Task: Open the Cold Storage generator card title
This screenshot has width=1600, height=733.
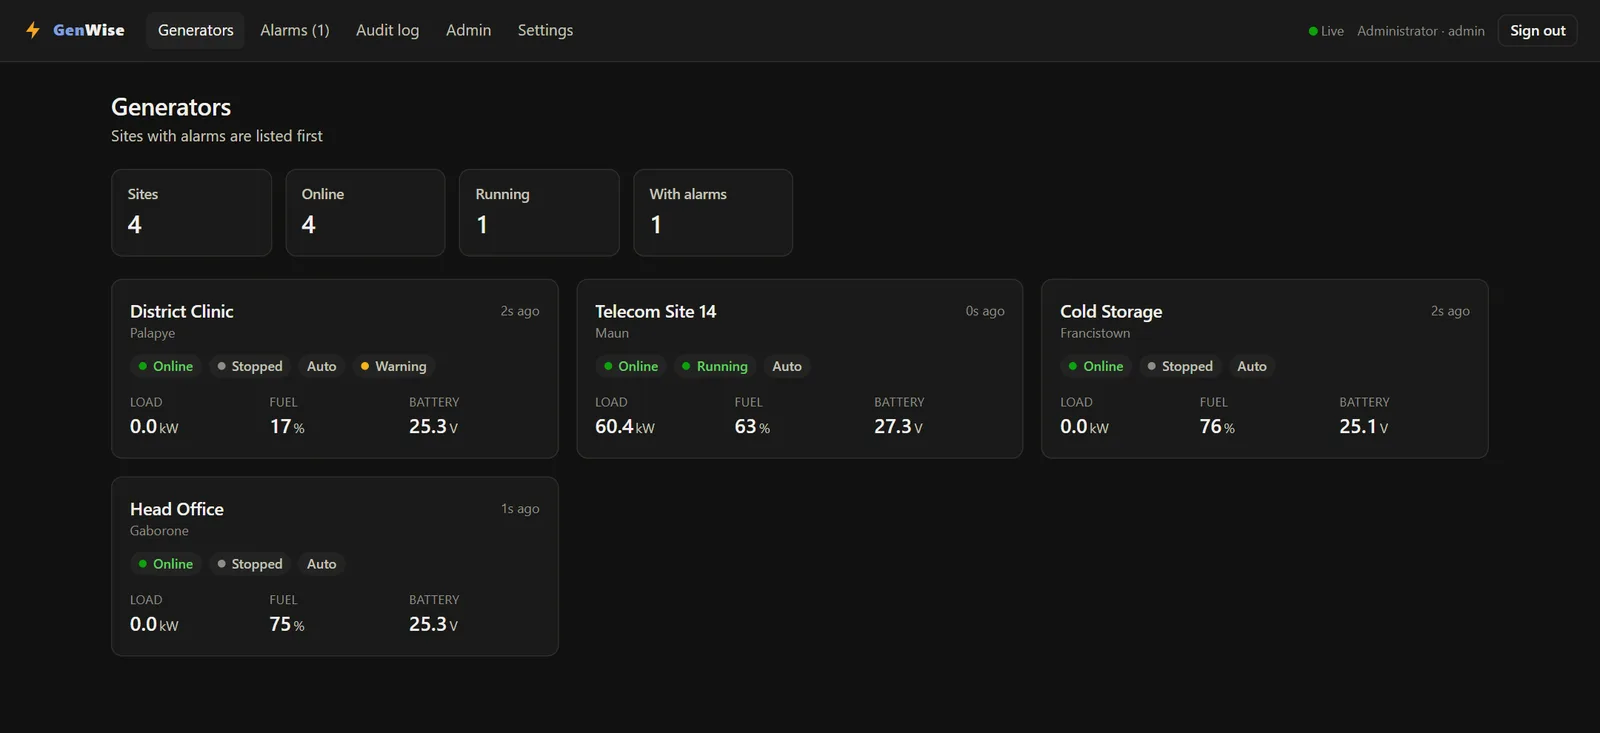Action: pos(1111,312)
